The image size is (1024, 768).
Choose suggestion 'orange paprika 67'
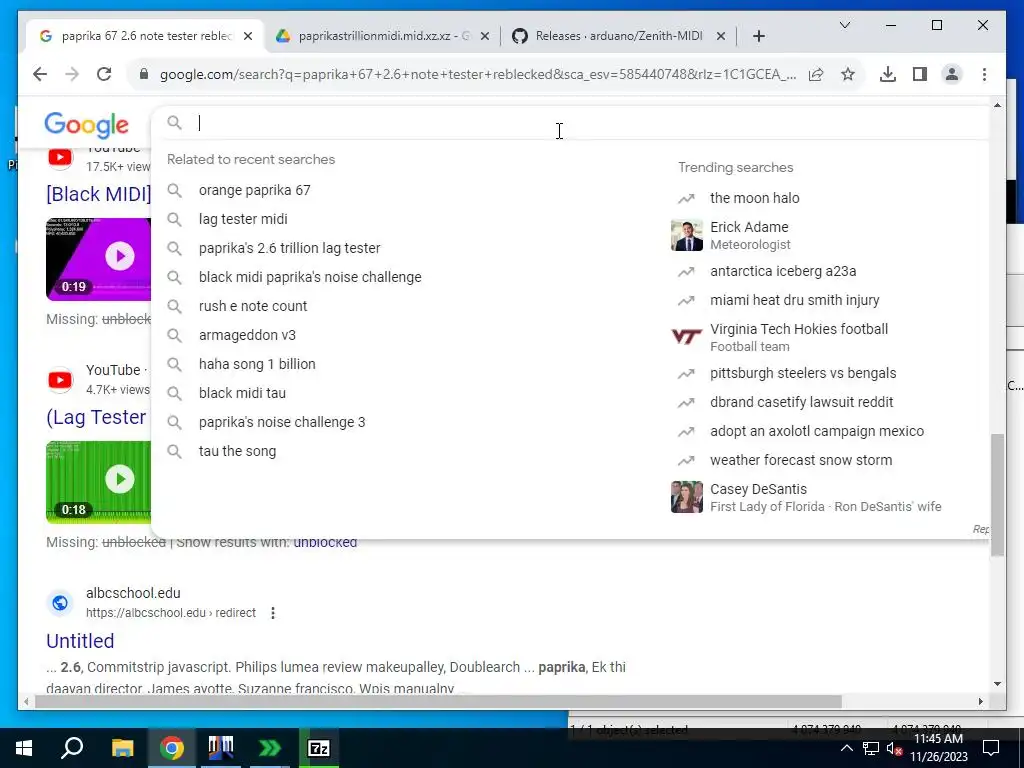255,190
